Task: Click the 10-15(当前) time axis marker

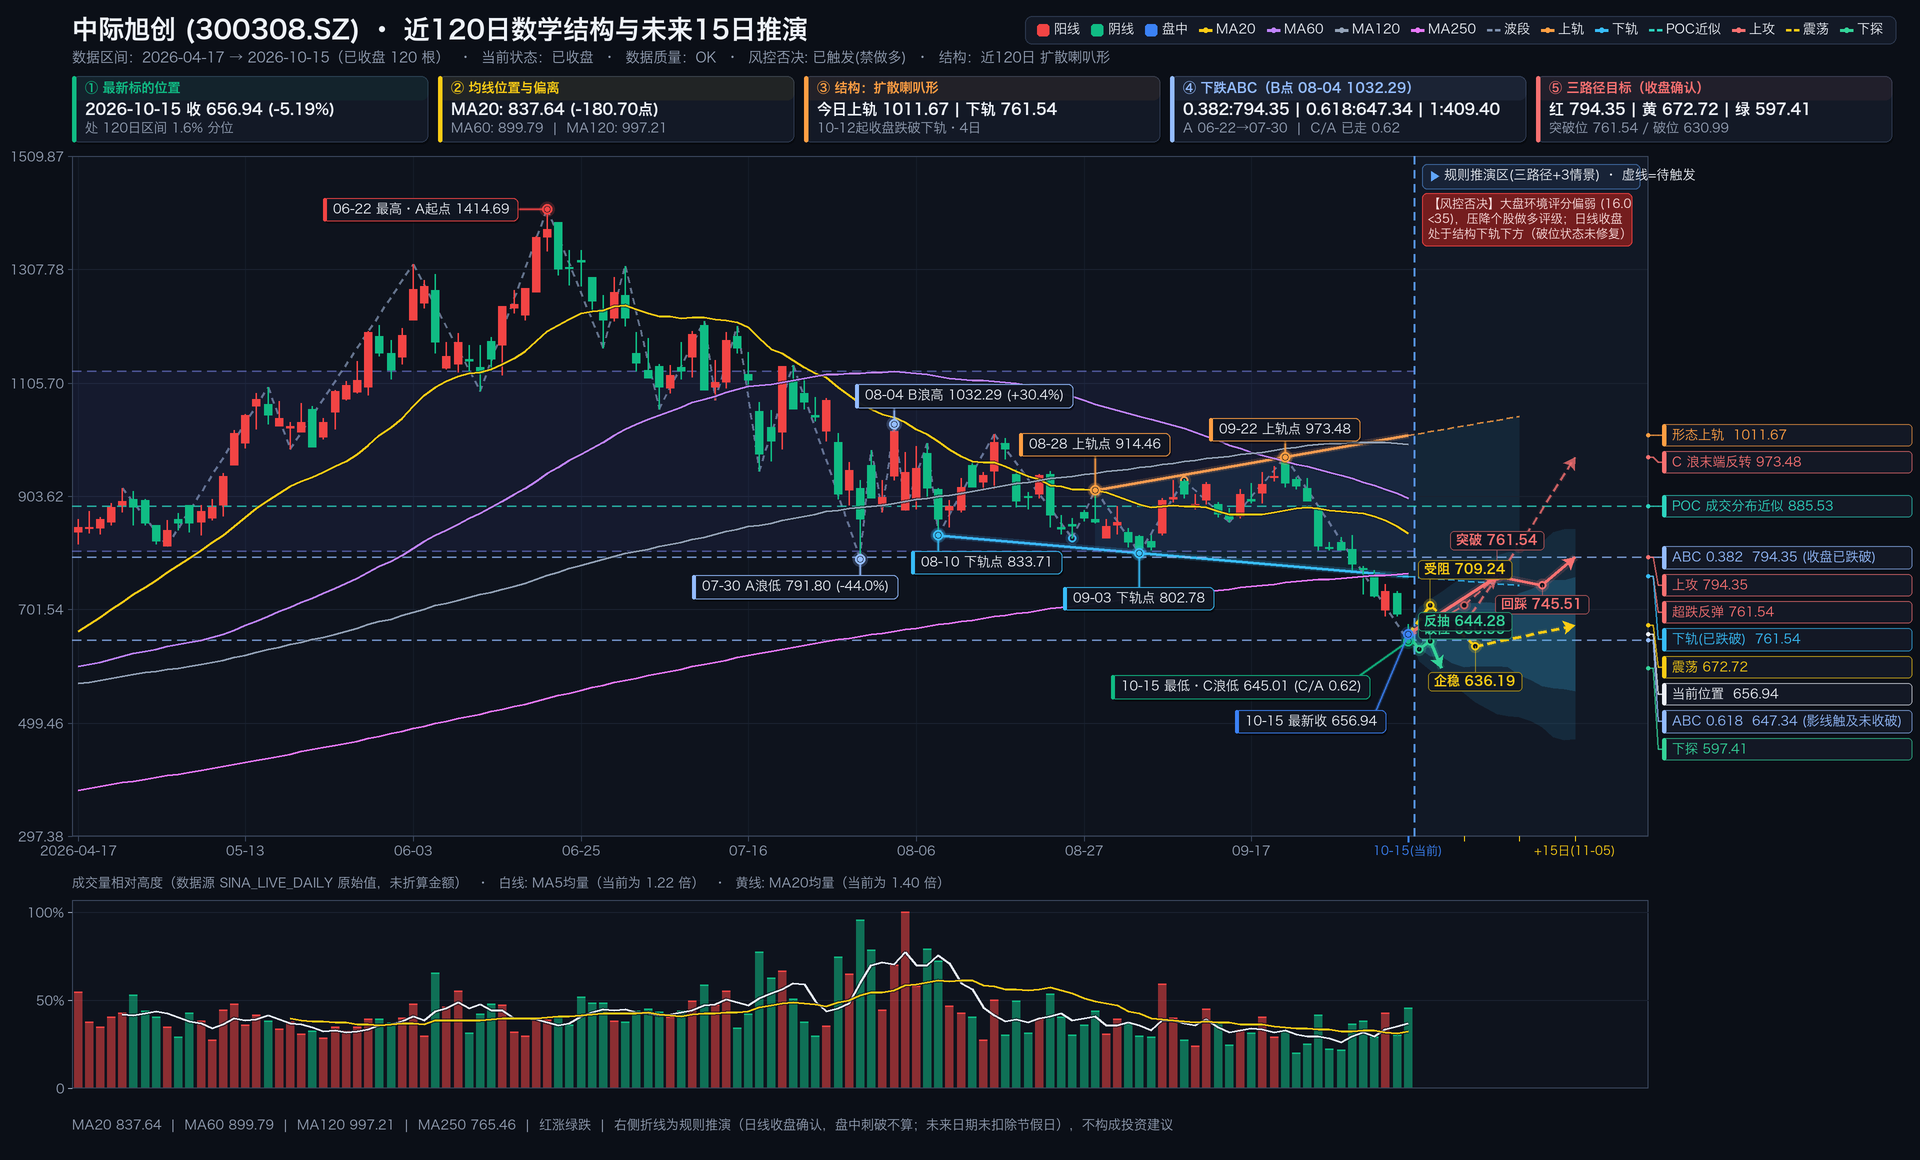Action: 1407,851
